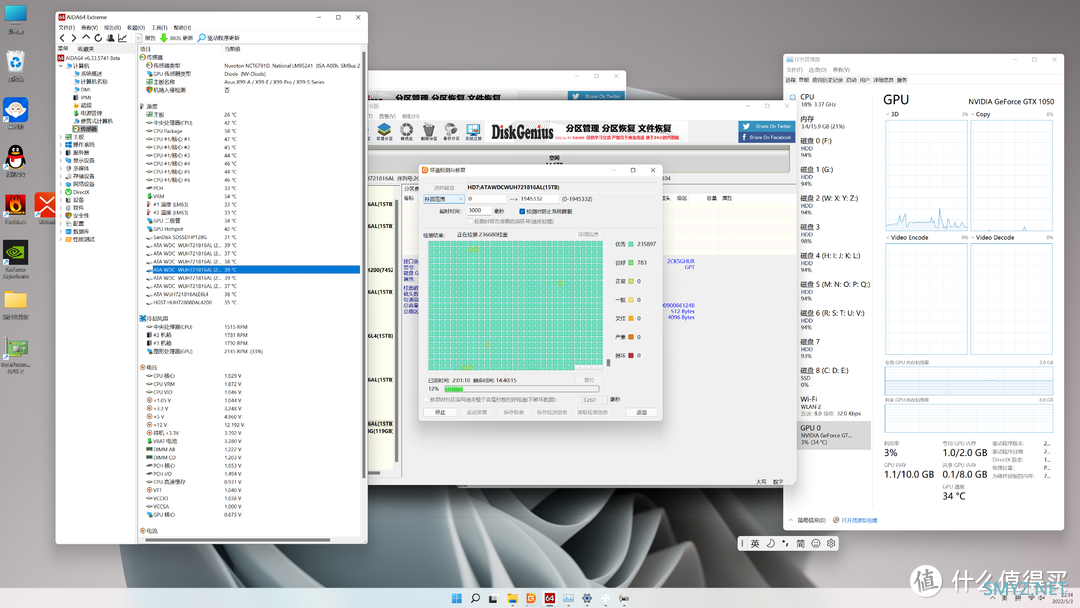Click AIDA64 forward arrow icon

click(x=74, y=38)
